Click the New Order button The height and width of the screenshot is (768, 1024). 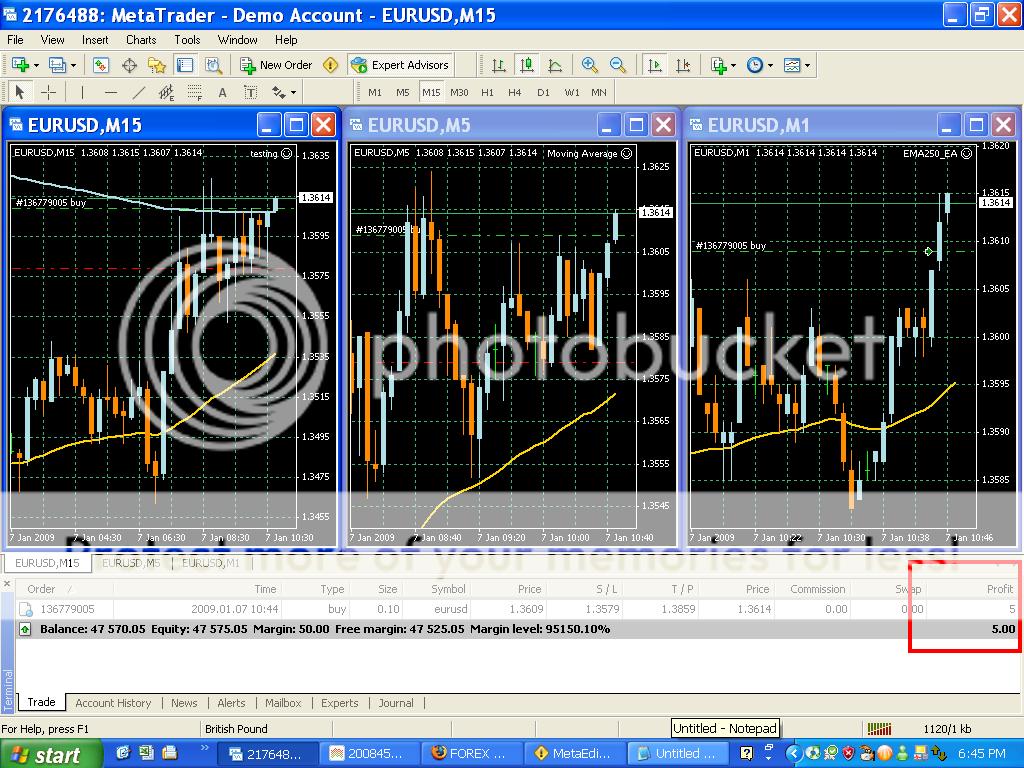coord(276,65)
